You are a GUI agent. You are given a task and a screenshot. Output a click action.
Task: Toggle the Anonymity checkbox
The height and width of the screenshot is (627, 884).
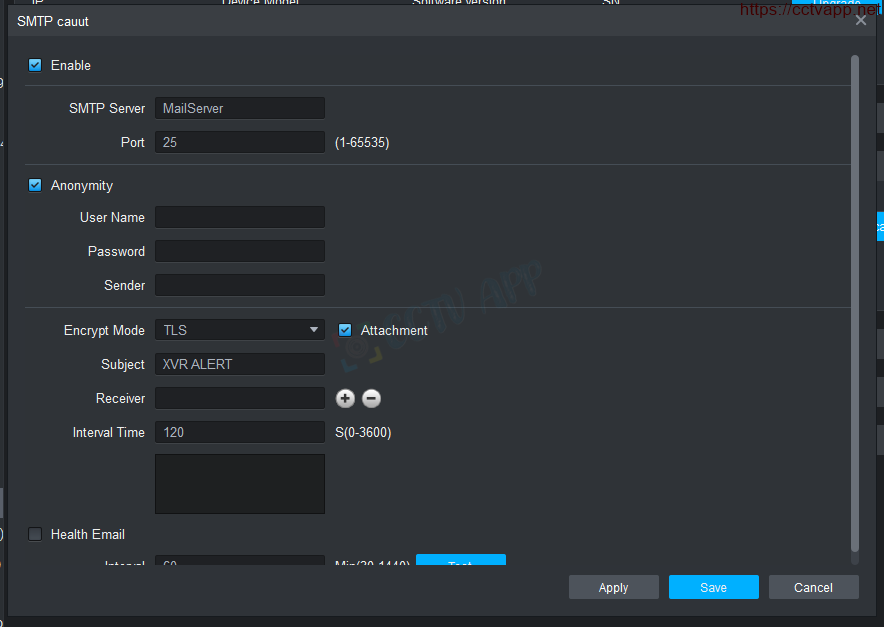tap(35, 186)
